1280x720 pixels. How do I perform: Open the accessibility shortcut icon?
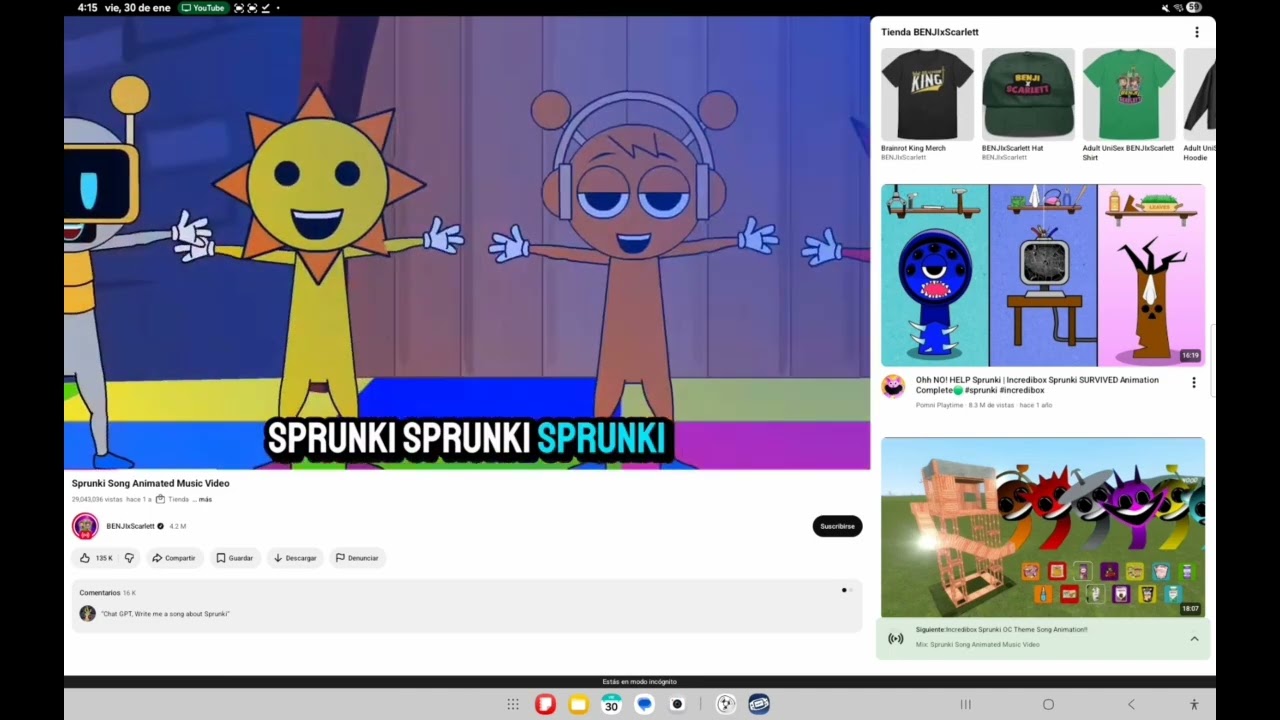[1194, 704]
